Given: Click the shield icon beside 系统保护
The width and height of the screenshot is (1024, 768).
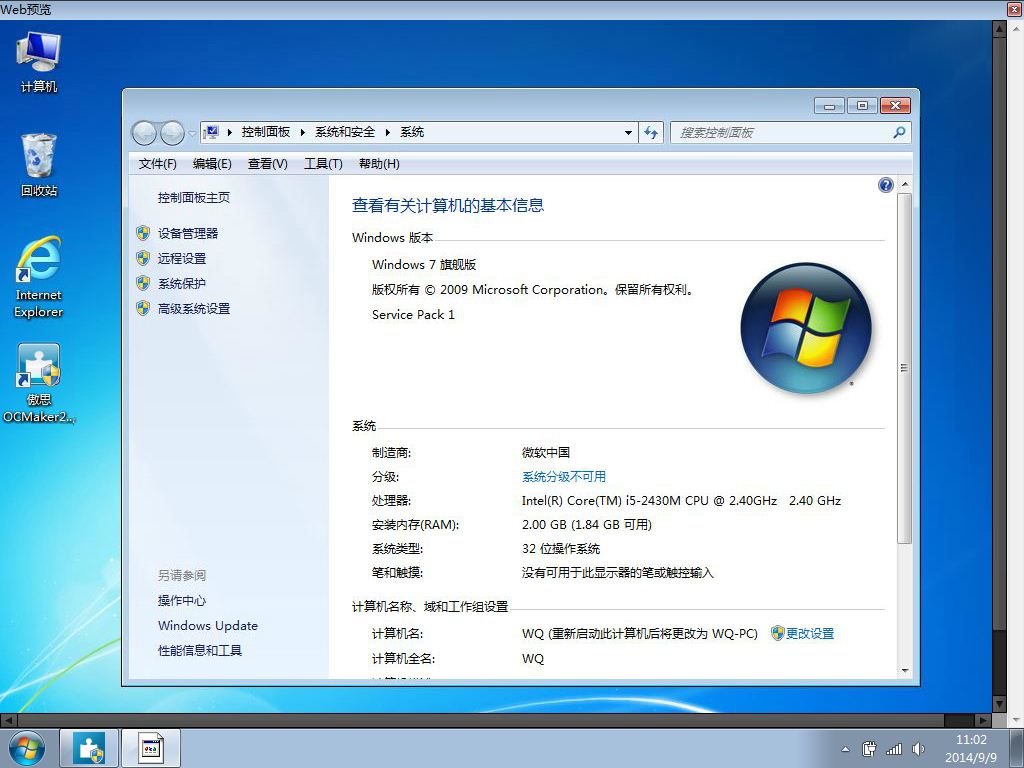Looking at the screenshot, I should click(143, 283).
